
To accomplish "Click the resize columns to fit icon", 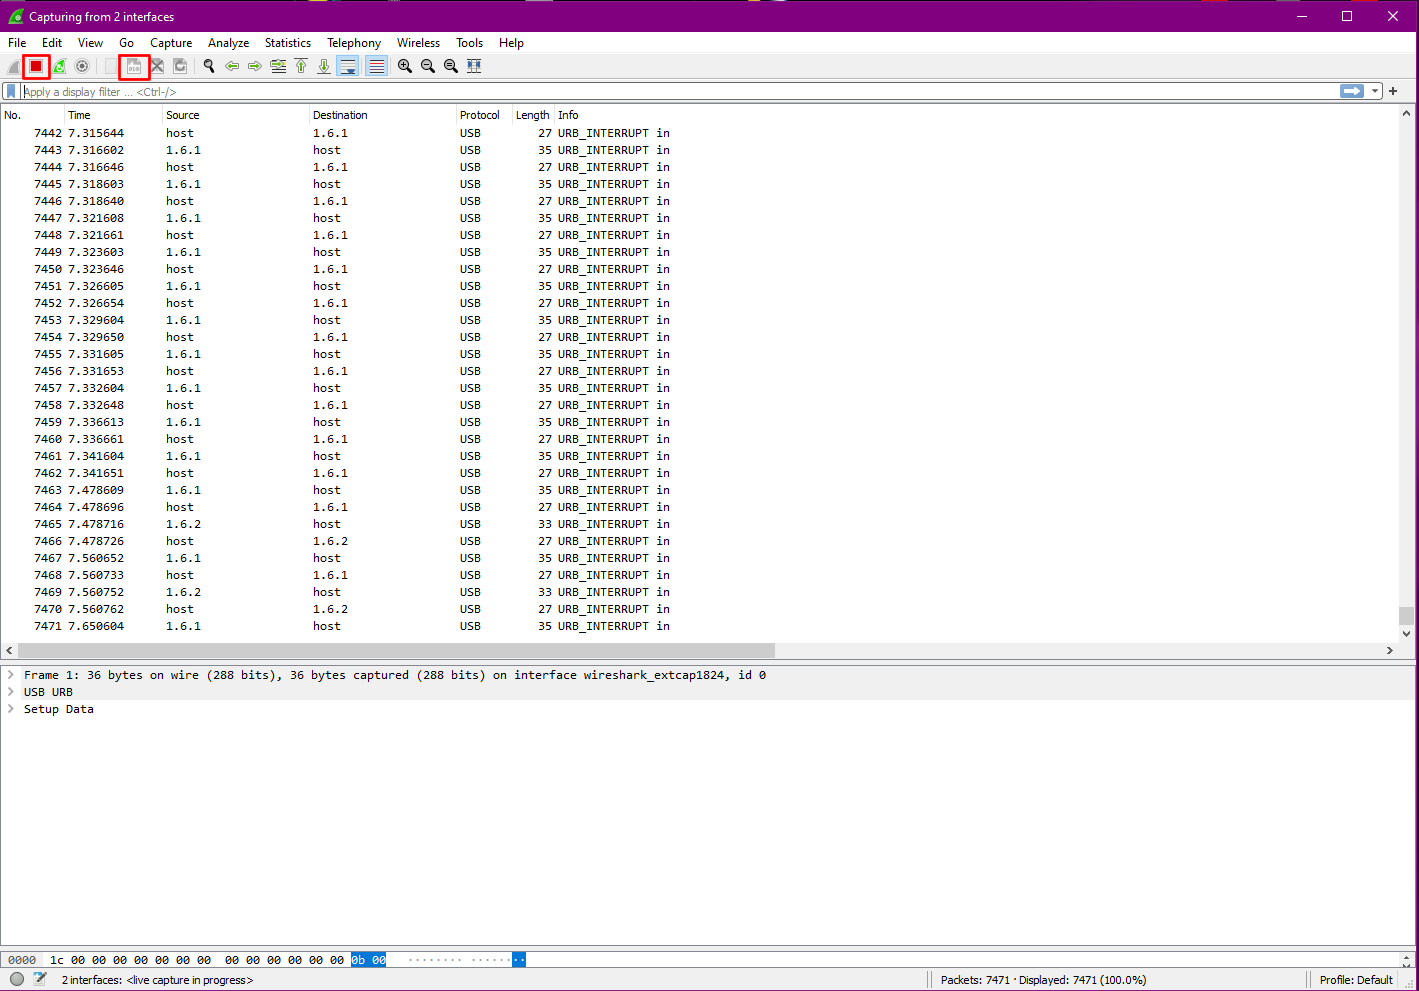I will [x=474, y=66].
